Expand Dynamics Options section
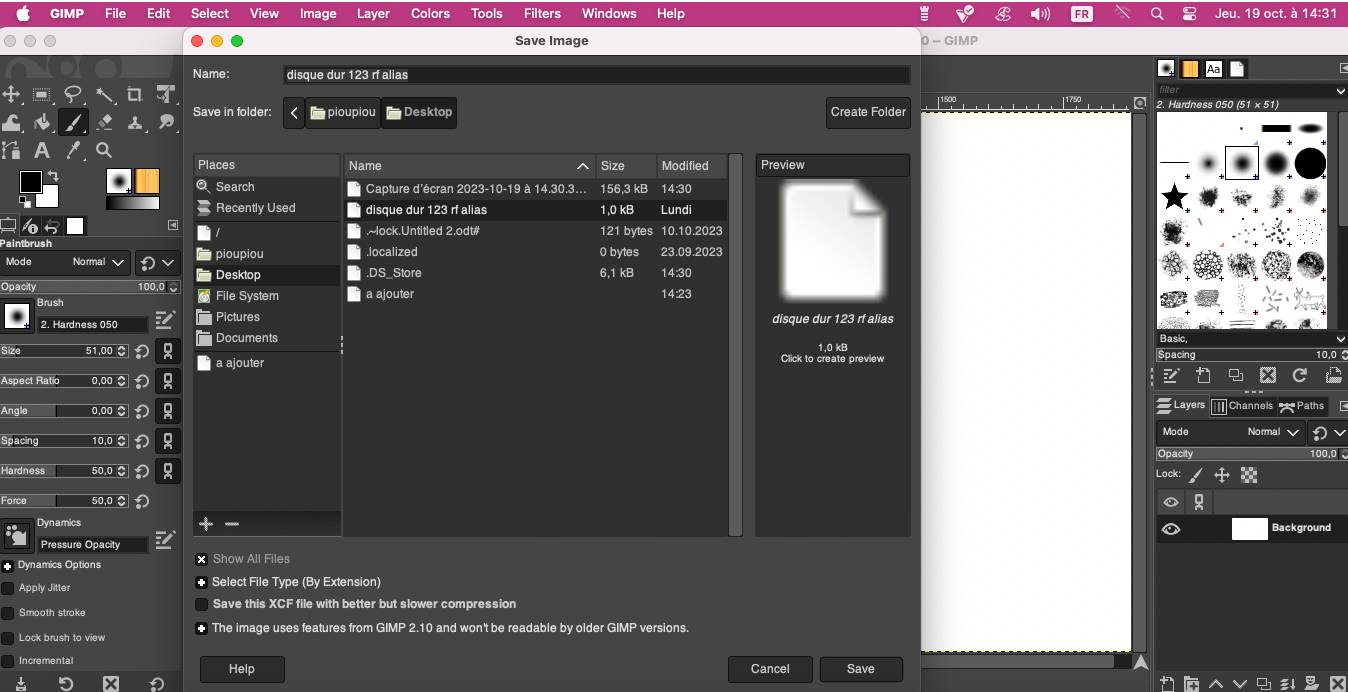The width and height of the screenshot is (1348, 692). pyautogui.click(x=7, y=565)
